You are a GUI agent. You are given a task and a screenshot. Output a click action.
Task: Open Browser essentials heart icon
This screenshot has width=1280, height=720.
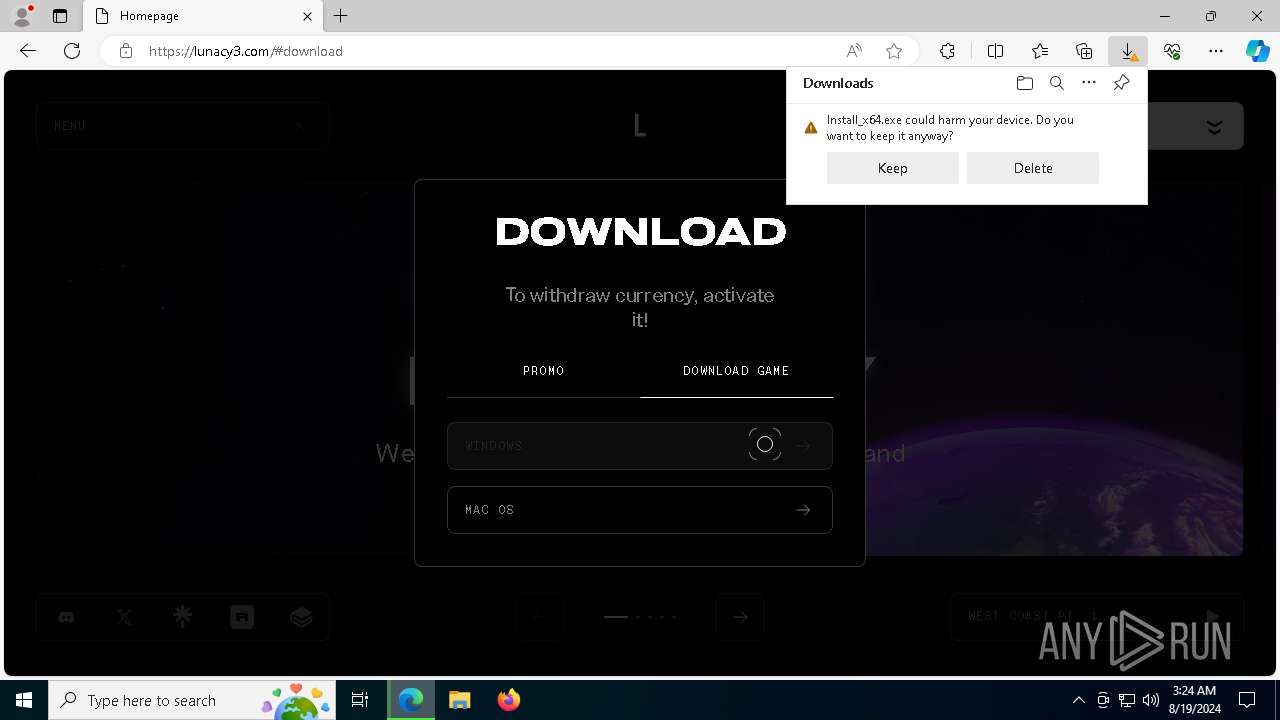coord(1172,51)
